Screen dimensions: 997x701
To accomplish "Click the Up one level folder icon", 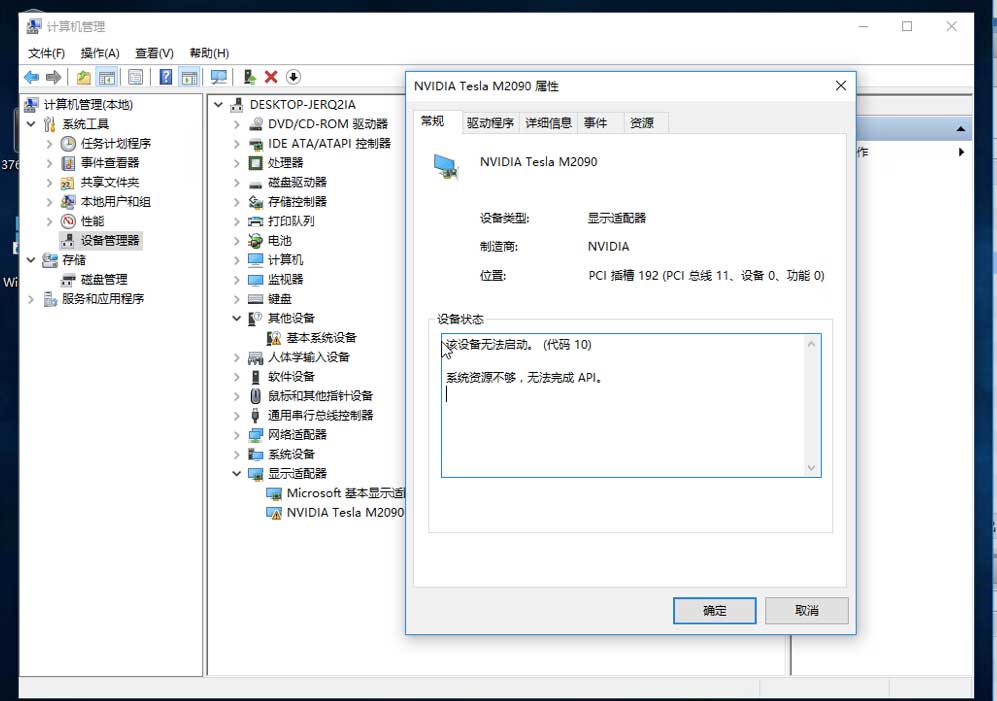I will (x=83, y=78).
